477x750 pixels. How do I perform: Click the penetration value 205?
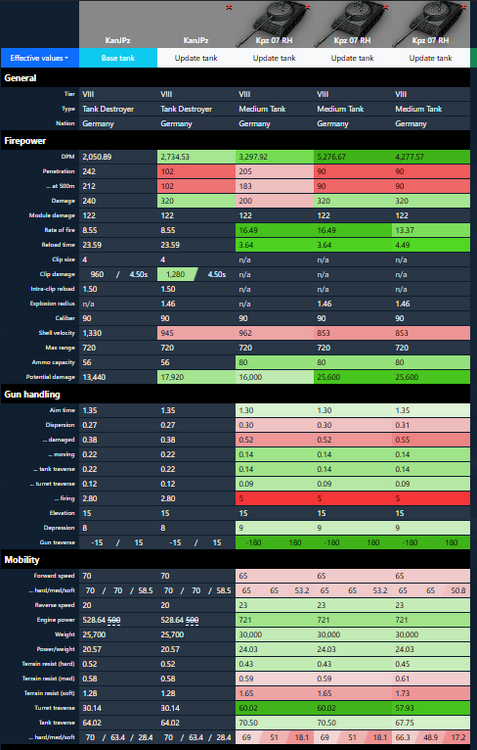(x=245, y=171)
